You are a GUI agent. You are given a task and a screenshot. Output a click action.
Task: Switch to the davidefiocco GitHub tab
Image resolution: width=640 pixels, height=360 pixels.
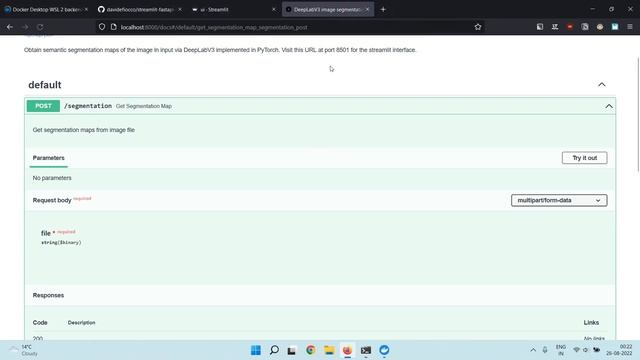coord(140,9)
